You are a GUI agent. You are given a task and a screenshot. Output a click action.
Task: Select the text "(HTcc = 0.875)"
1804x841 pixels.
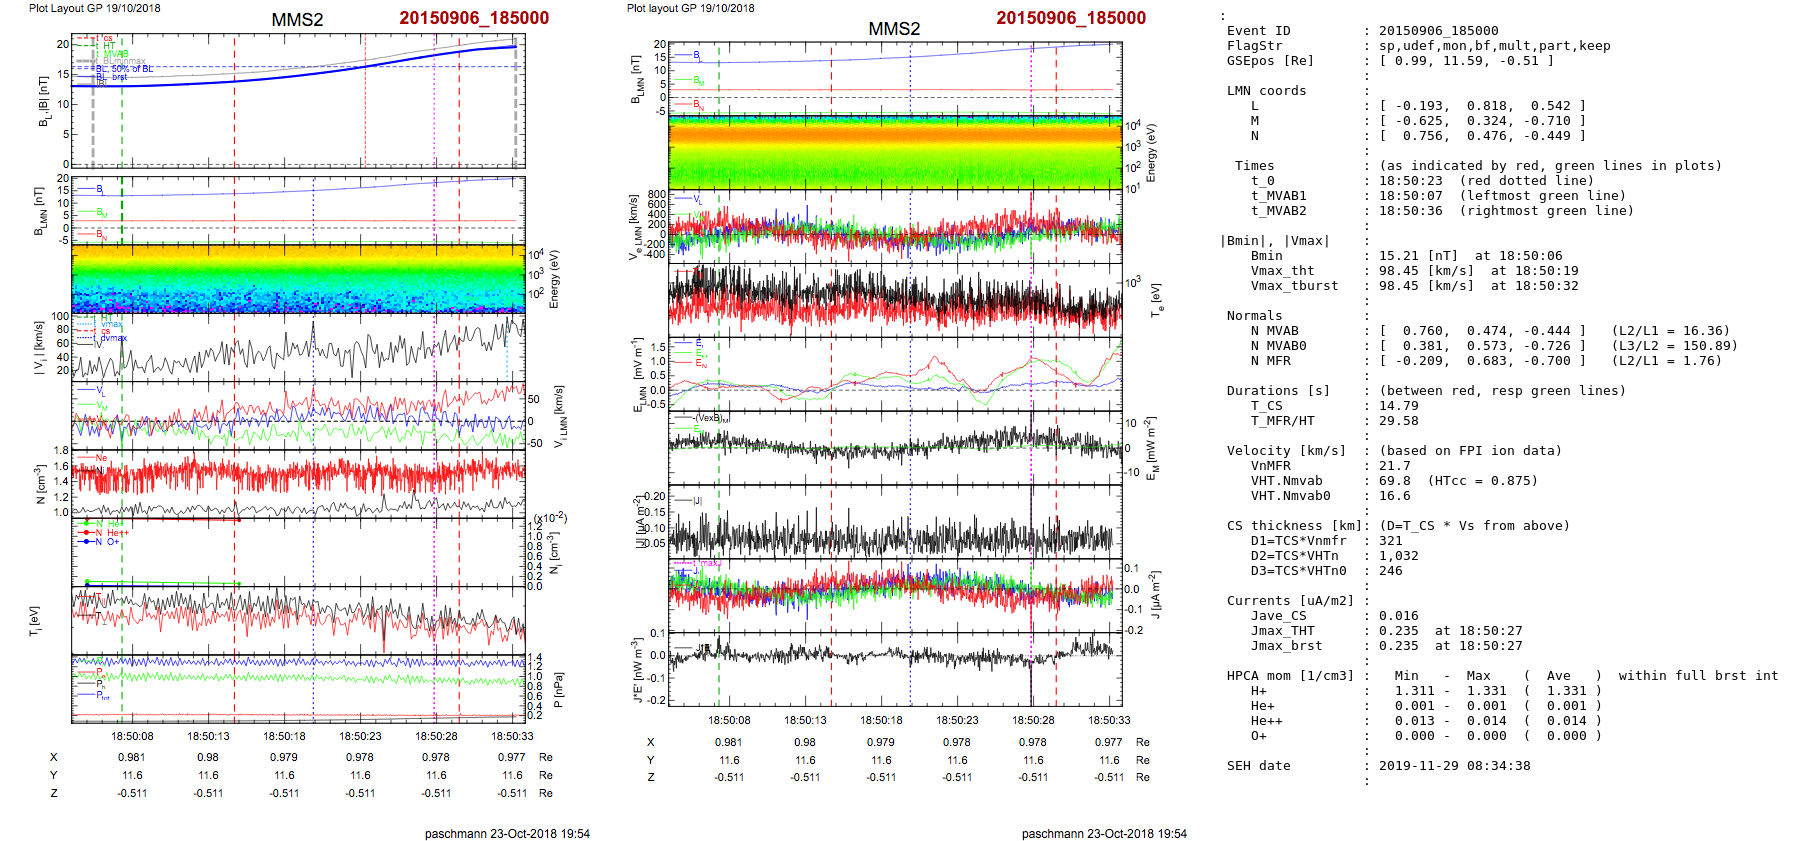click(1482, 481)
